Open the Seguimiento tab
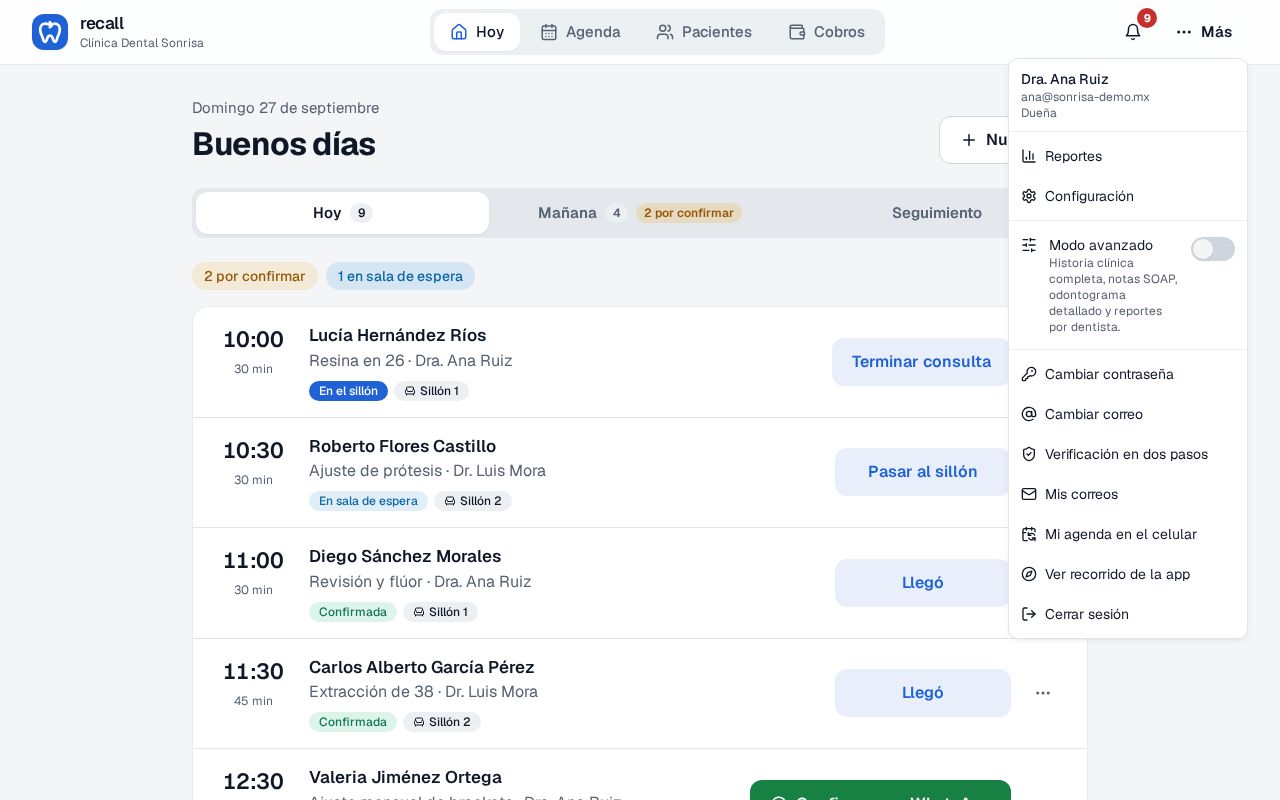Screen dimensions: 1280x800 pos(937,213)
